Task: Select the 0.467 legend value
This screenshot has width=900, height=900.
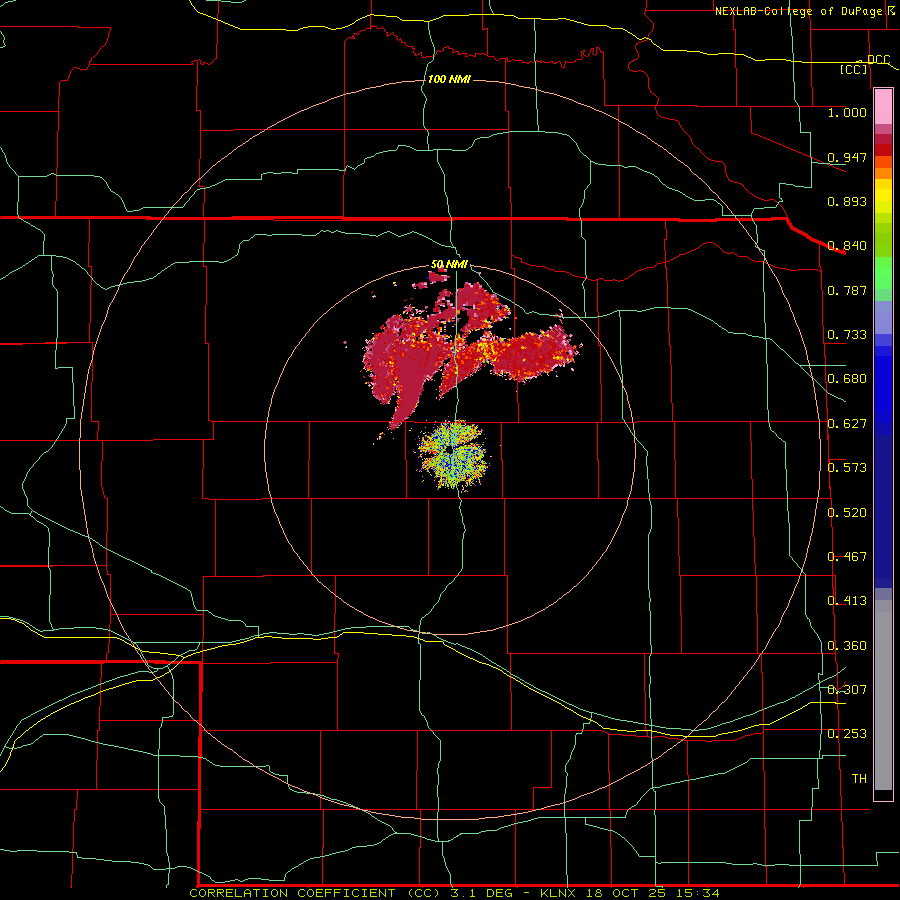Action: pos(847,557)
